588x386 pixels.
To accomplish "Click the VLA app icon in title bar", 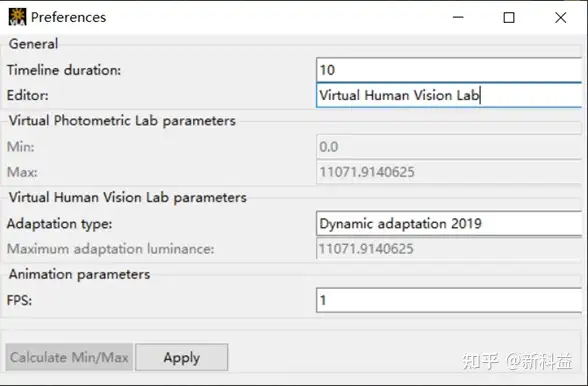I will point(17,17).
